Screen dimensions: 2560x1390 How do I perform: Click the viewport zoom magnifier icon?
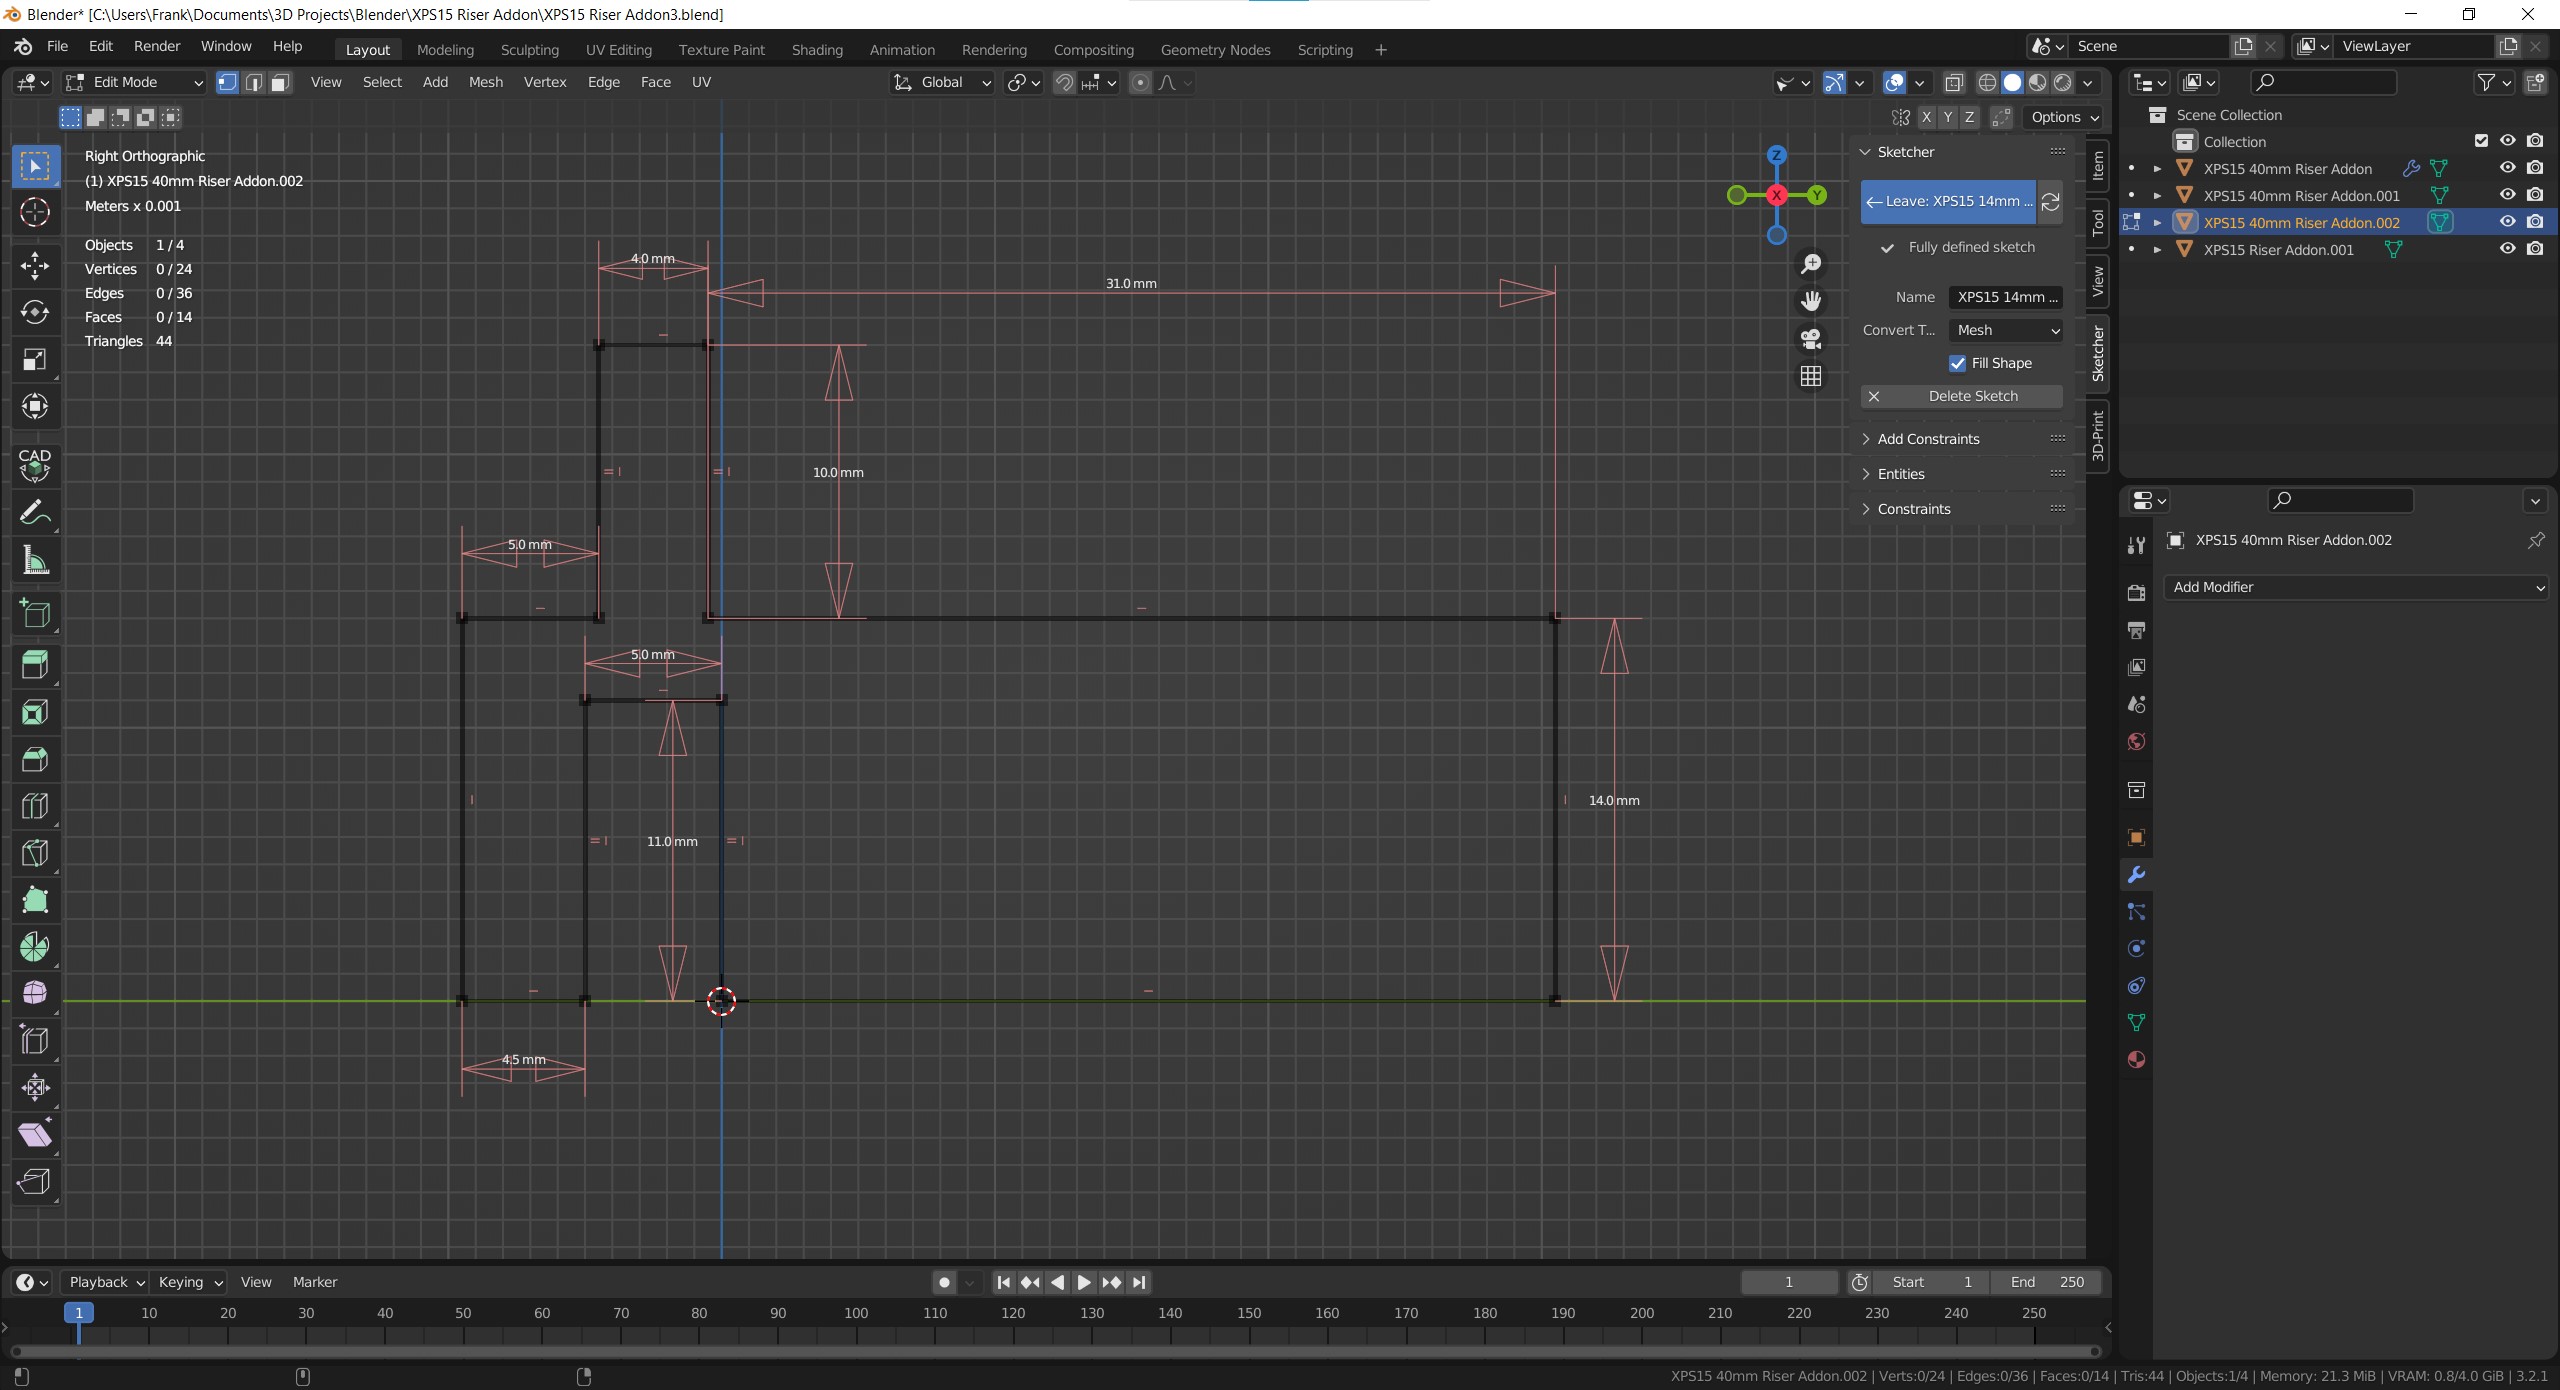point(1811,264)
